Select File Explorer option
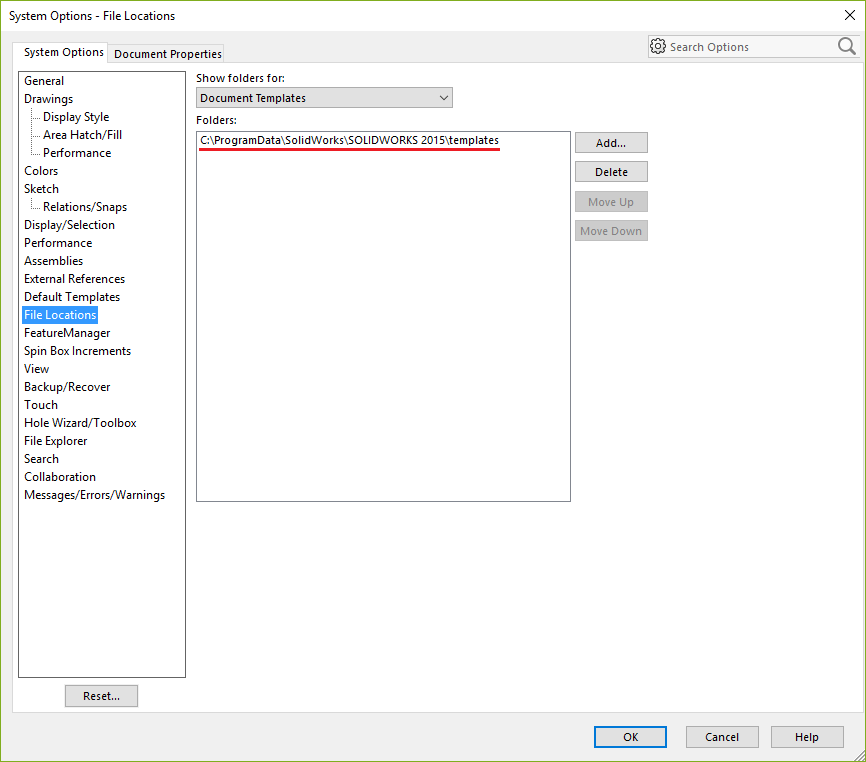Image resolution: width=866 pixels, height=762 pixels. coord(56,441)
